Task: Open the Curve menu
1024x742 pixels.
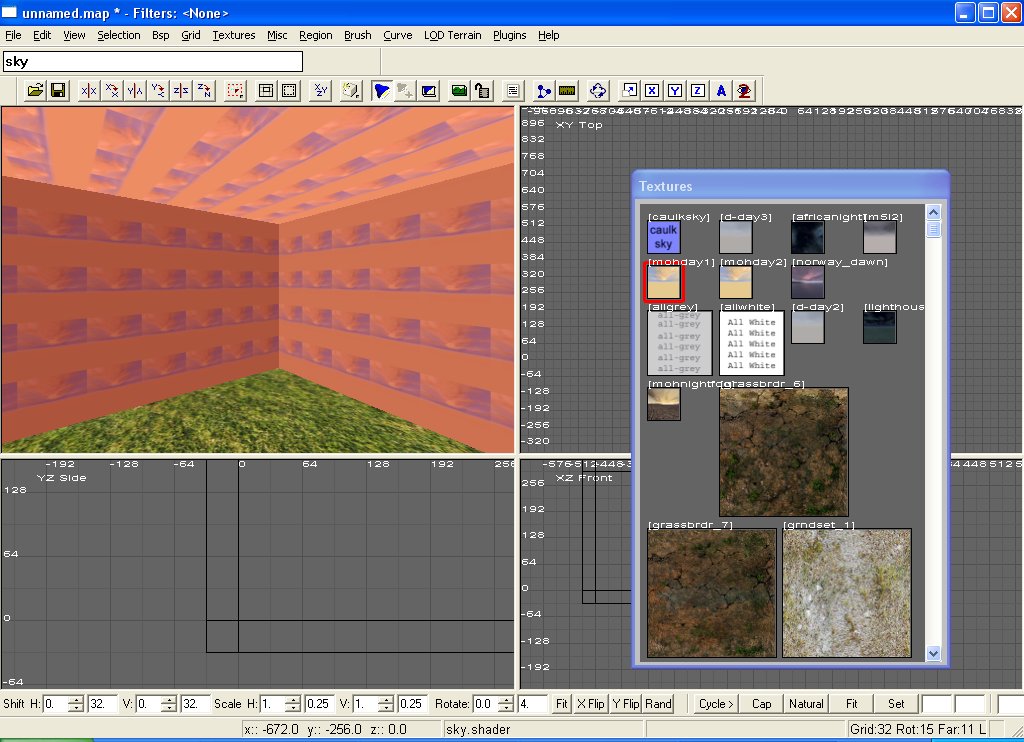Action: click(397, 35)
